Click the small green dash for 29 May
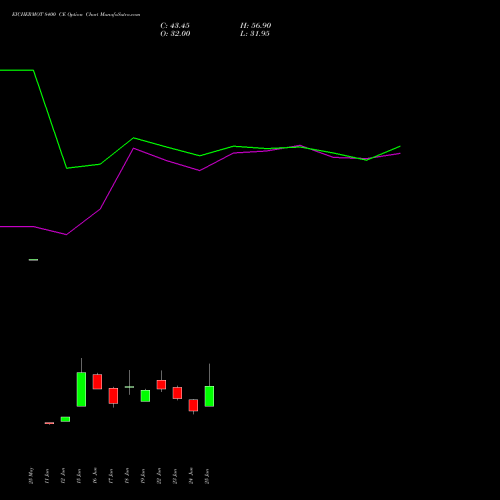 coord(33,260)
